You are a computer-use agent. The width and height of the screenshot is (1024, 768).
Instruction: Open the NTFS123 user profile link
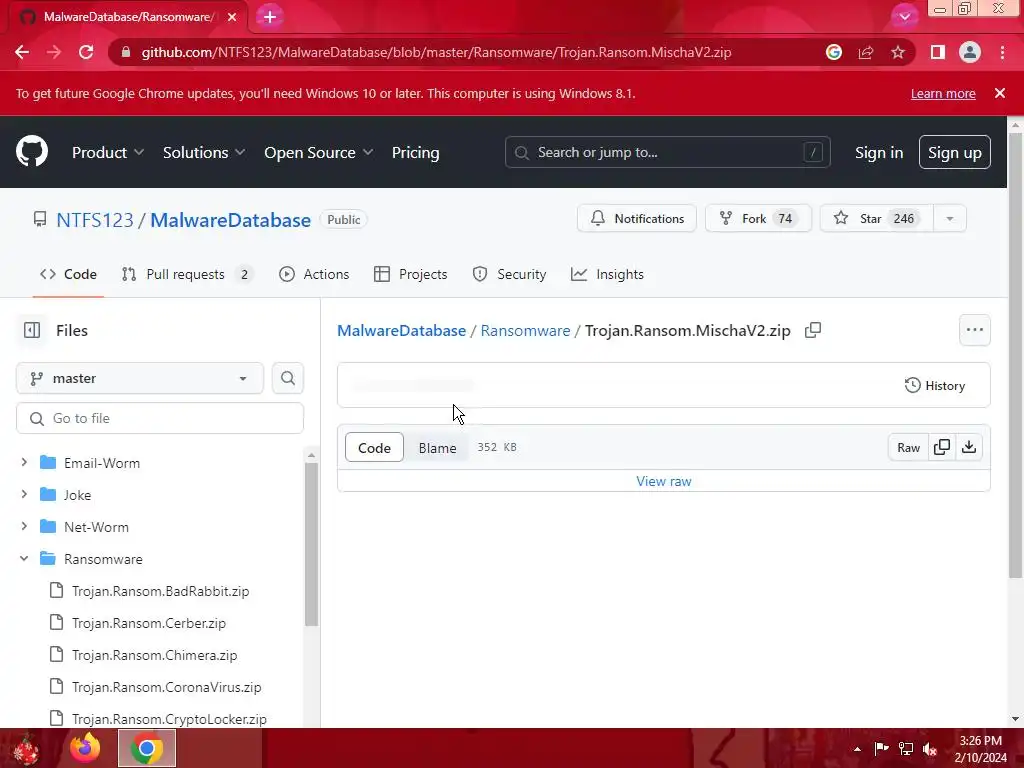95,220
